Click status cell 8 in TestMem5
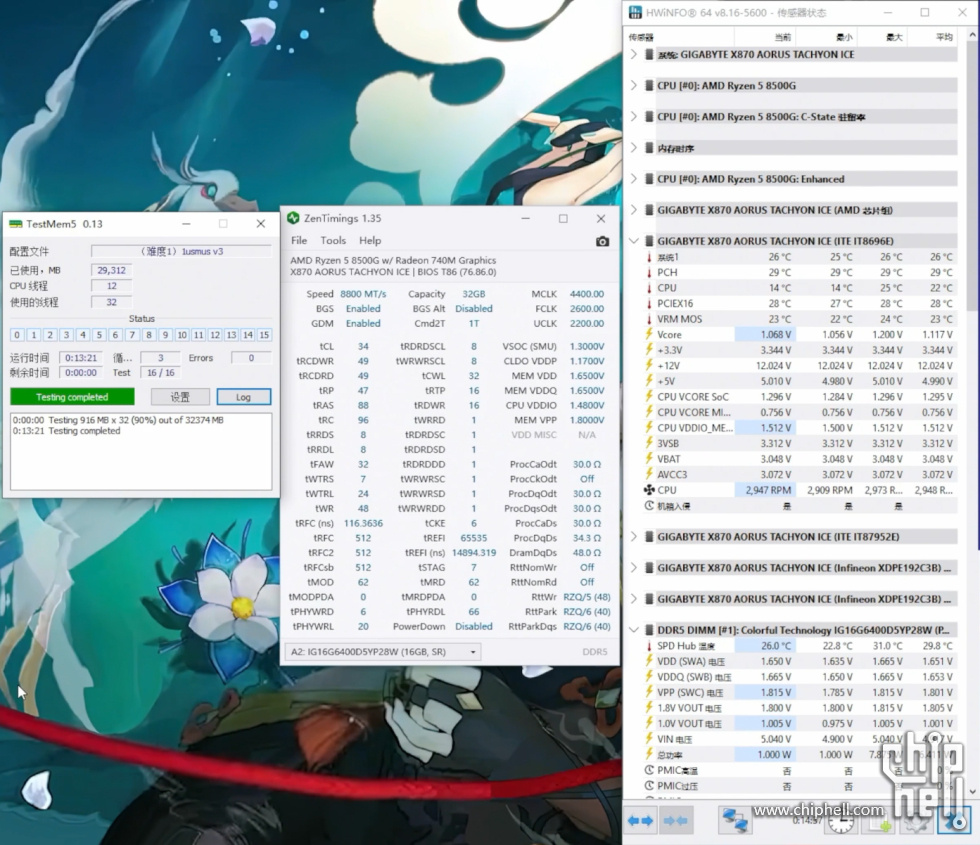980x845 pixels. click(x=149, y=335)
